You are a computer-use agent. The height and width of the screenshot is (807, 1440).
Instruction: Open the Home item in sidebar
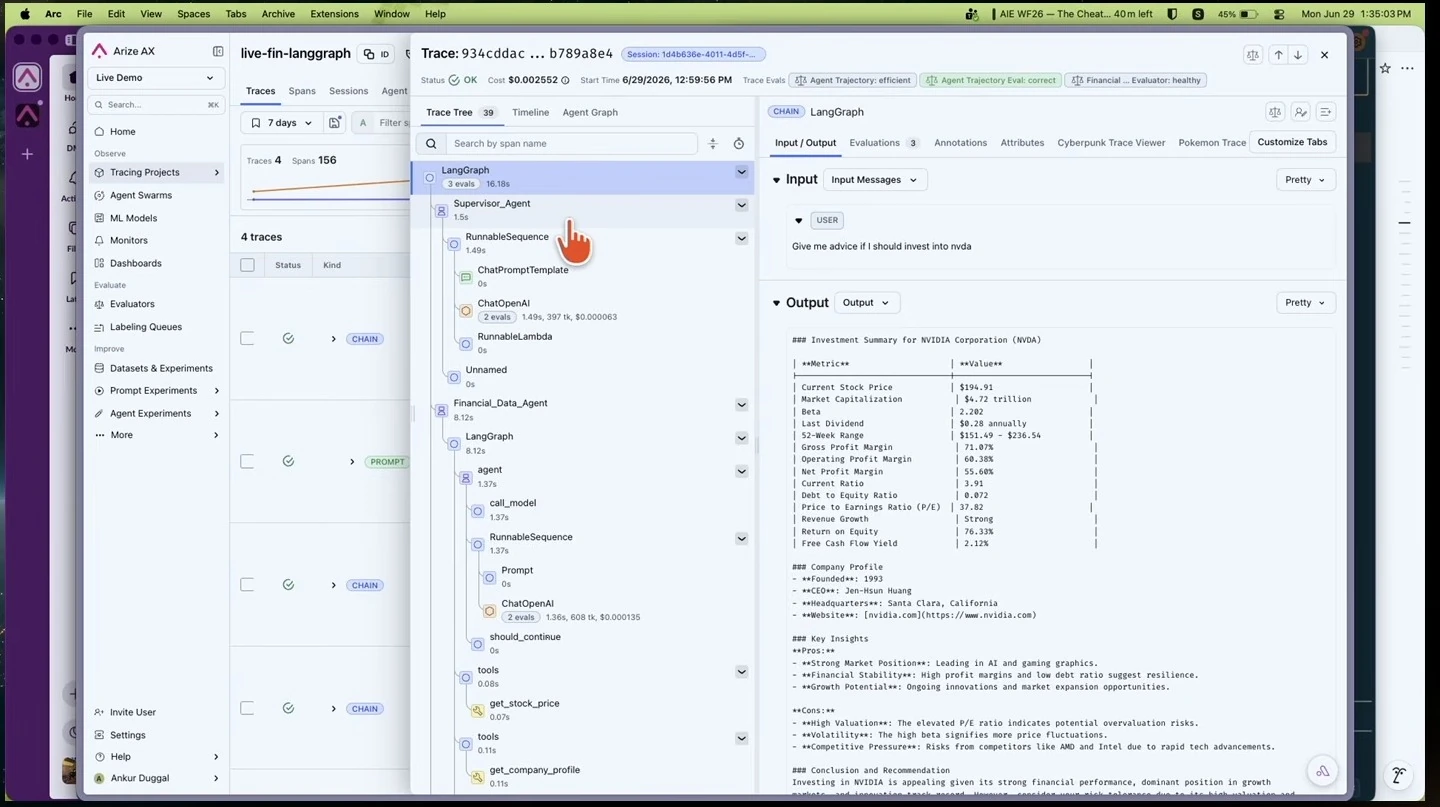[x=155, y=131]
